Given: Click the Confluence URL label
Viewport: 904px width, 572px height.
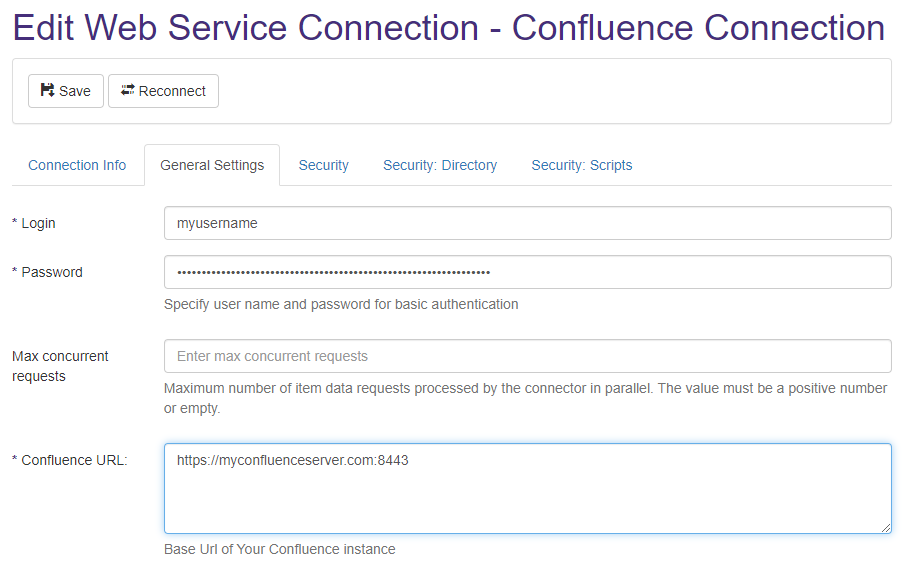Looking at the screenshot, I should [74, 460].
